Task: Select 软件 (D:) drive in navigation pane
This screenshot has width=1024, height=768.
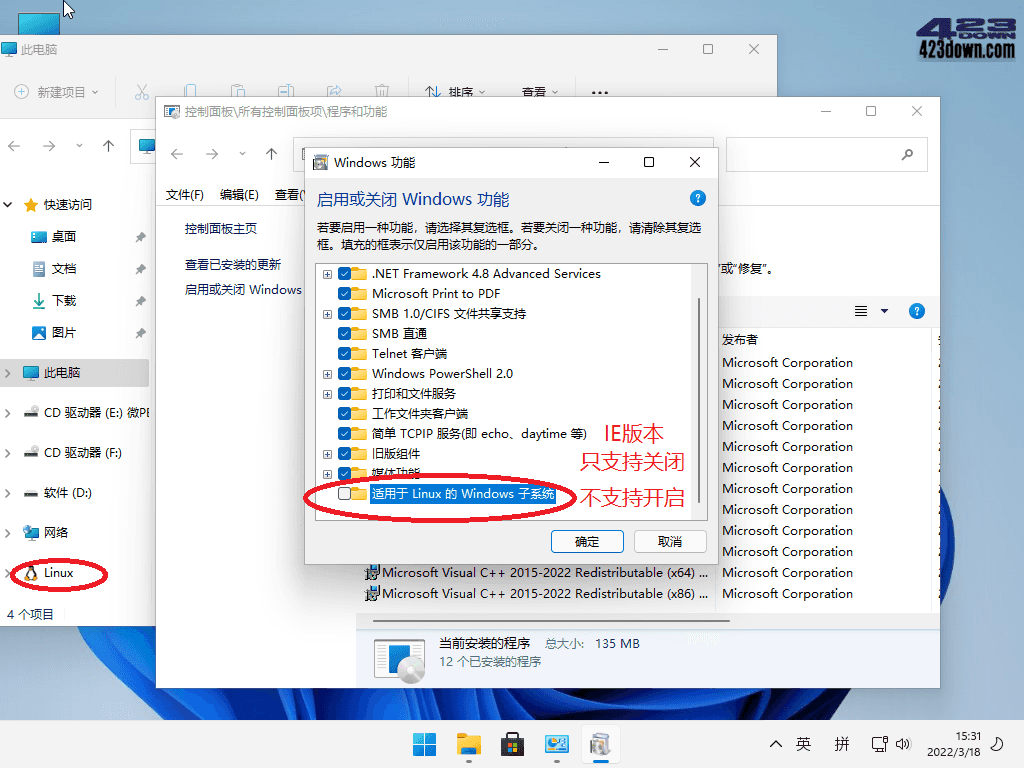Action: tap(57, 492)
